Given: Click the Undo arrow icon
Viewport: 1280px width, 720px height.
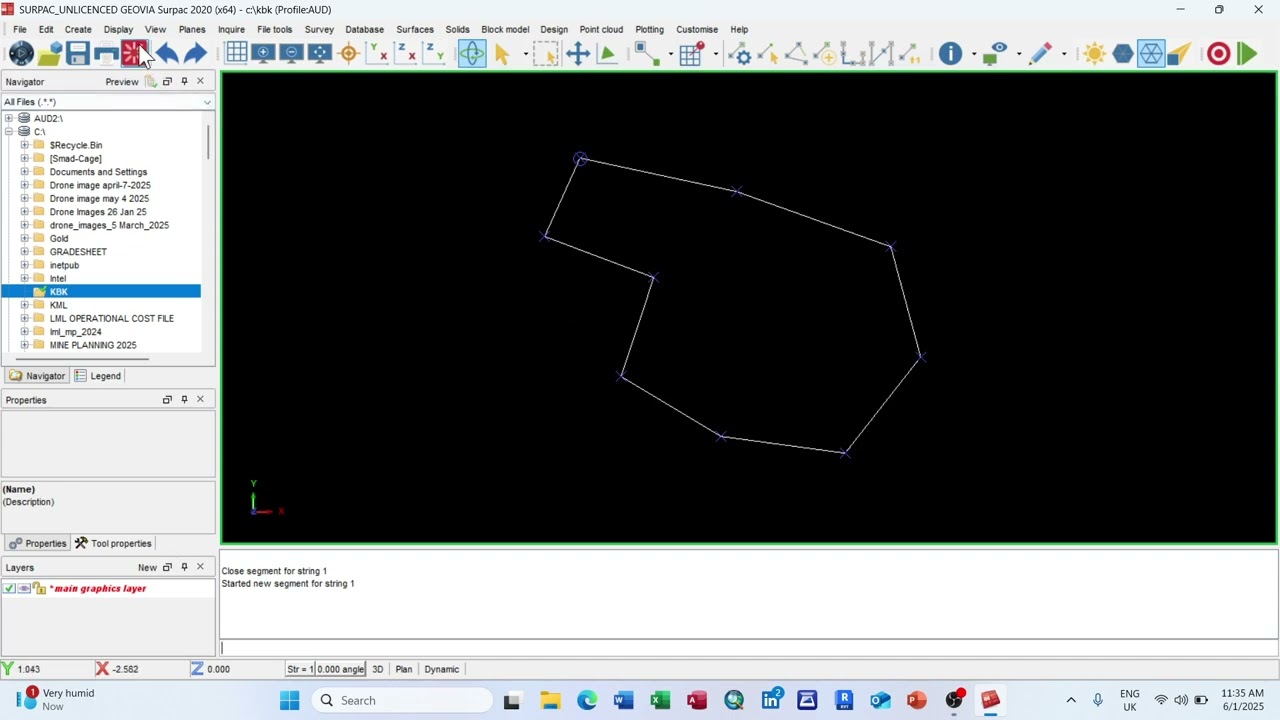Looking at the screenshot, I should pos(167,54).
